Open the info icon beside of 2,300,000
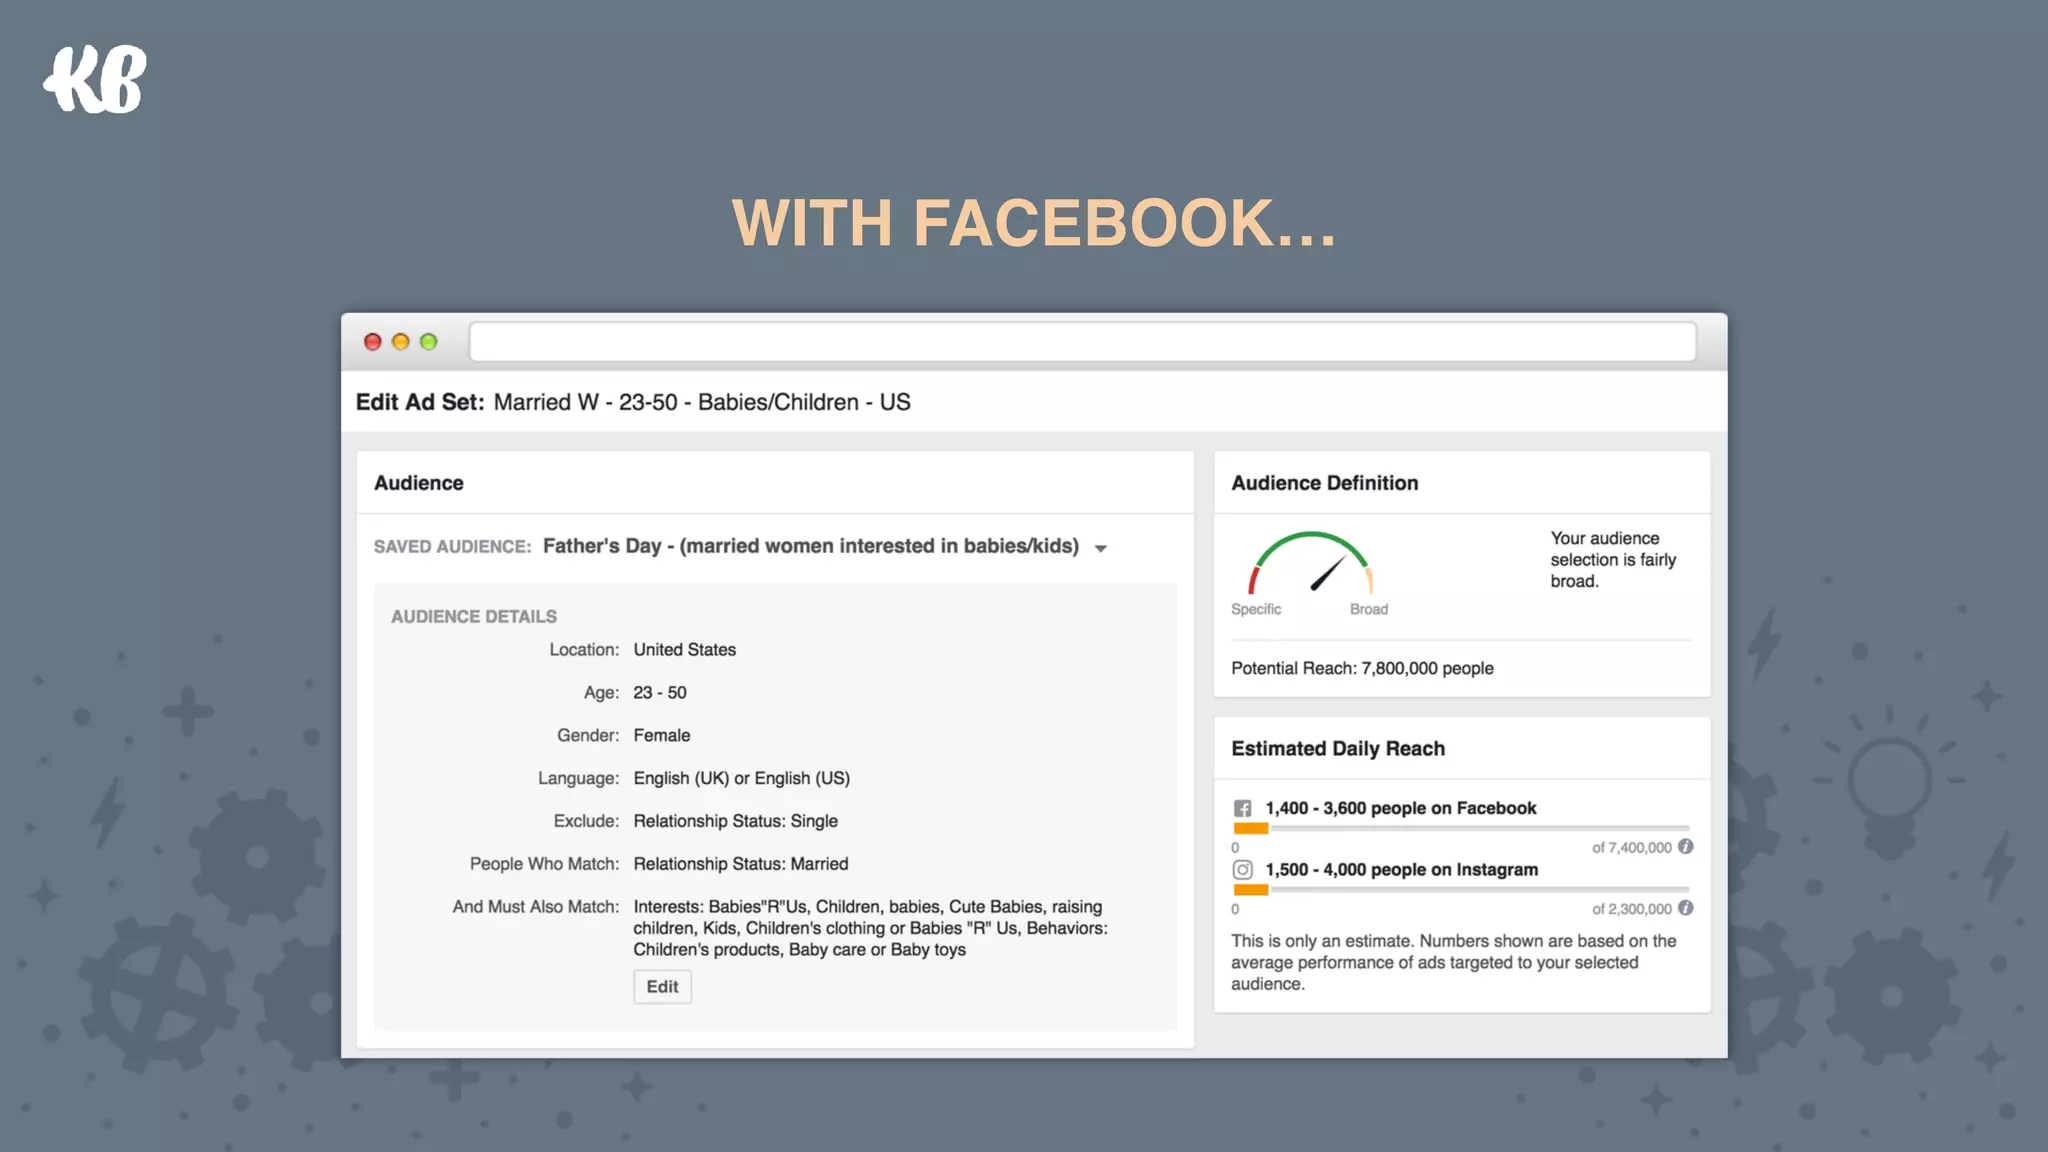Screen dimensions: 2048x1152 [x=1686, y=908]
